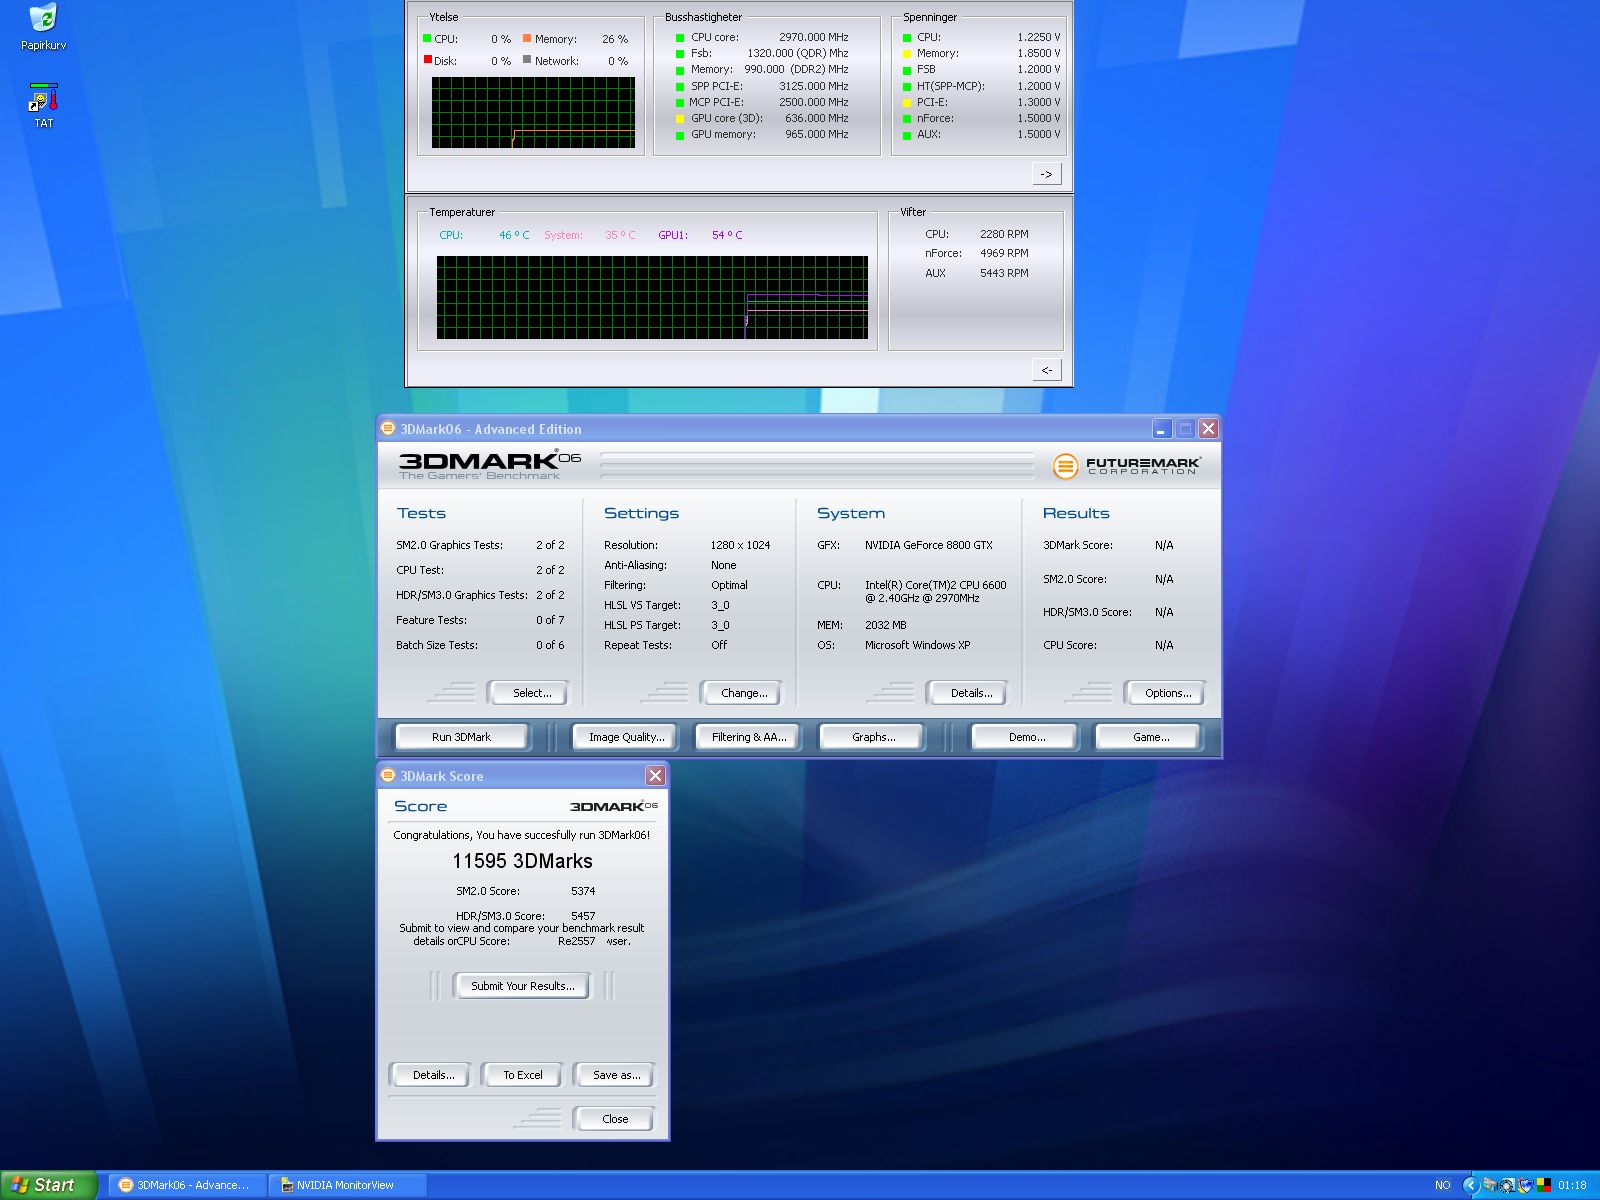
Task: Click the 3DMark06 logo in main window
Action: pos(489,465)
